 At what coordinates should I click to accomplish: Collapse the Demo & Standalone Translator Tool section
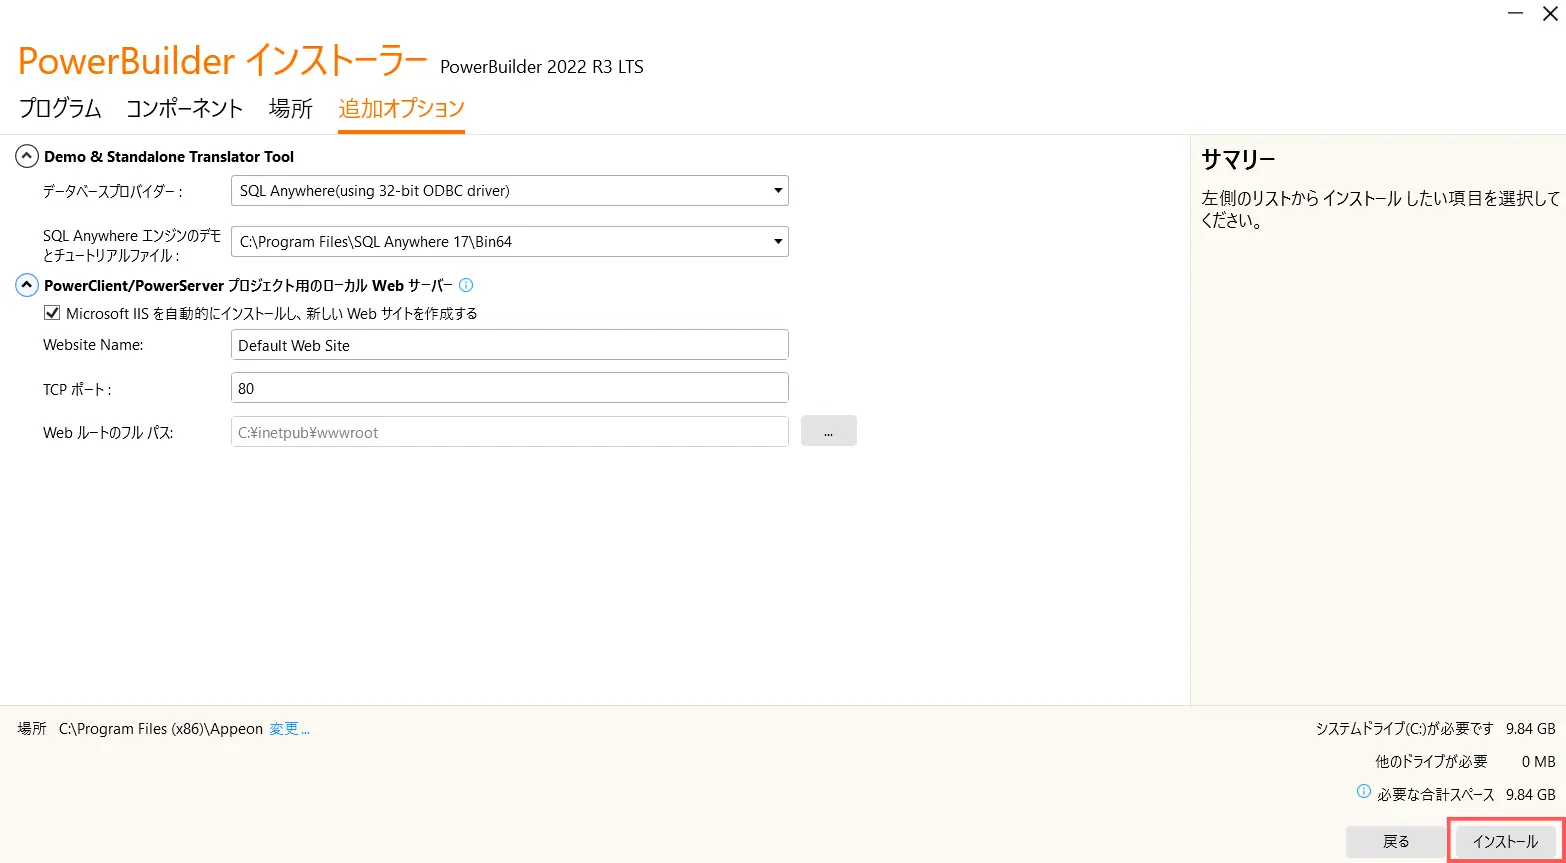pyautogui.click(x=27, y=156)
